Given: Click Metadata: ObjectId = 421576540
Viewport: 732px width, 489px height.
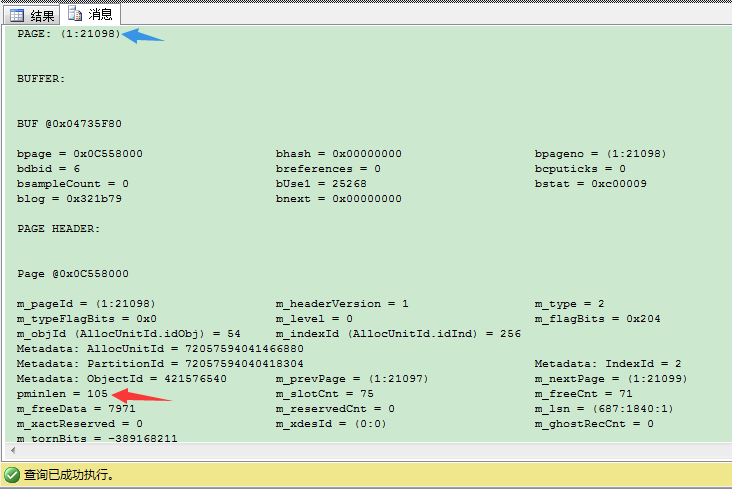Looking at the screenshot, I should (x=122, y=378).
